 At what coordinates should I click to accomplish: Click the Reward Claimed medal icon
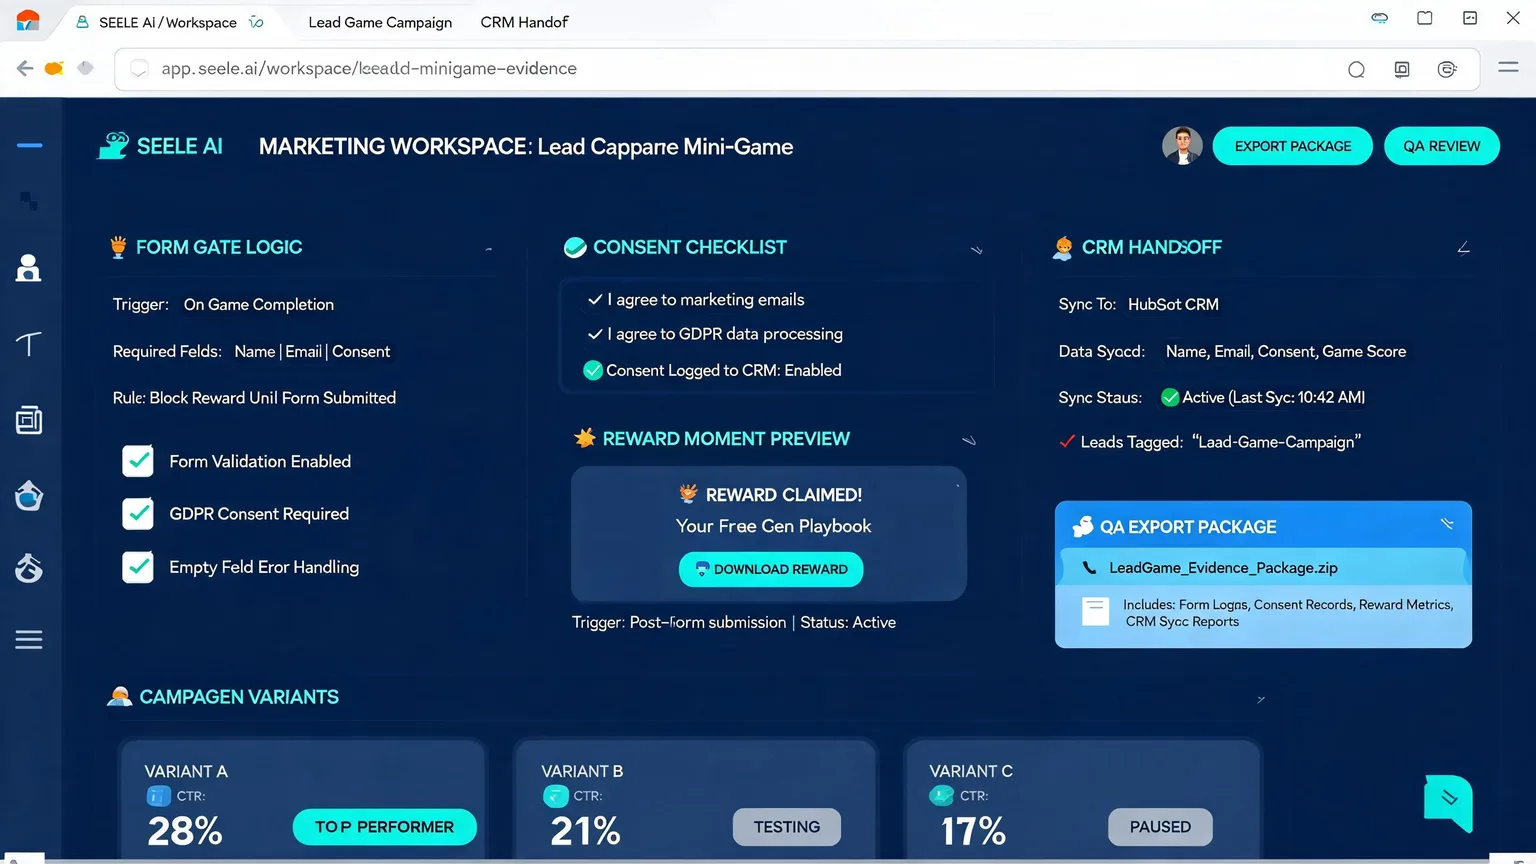pos(688,493)
